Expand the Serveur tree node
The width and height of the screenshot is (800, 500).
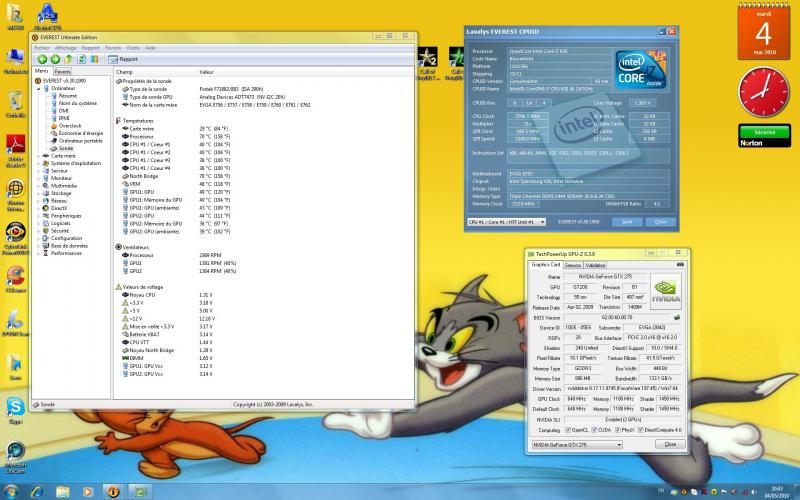click(x=38, y=171)
